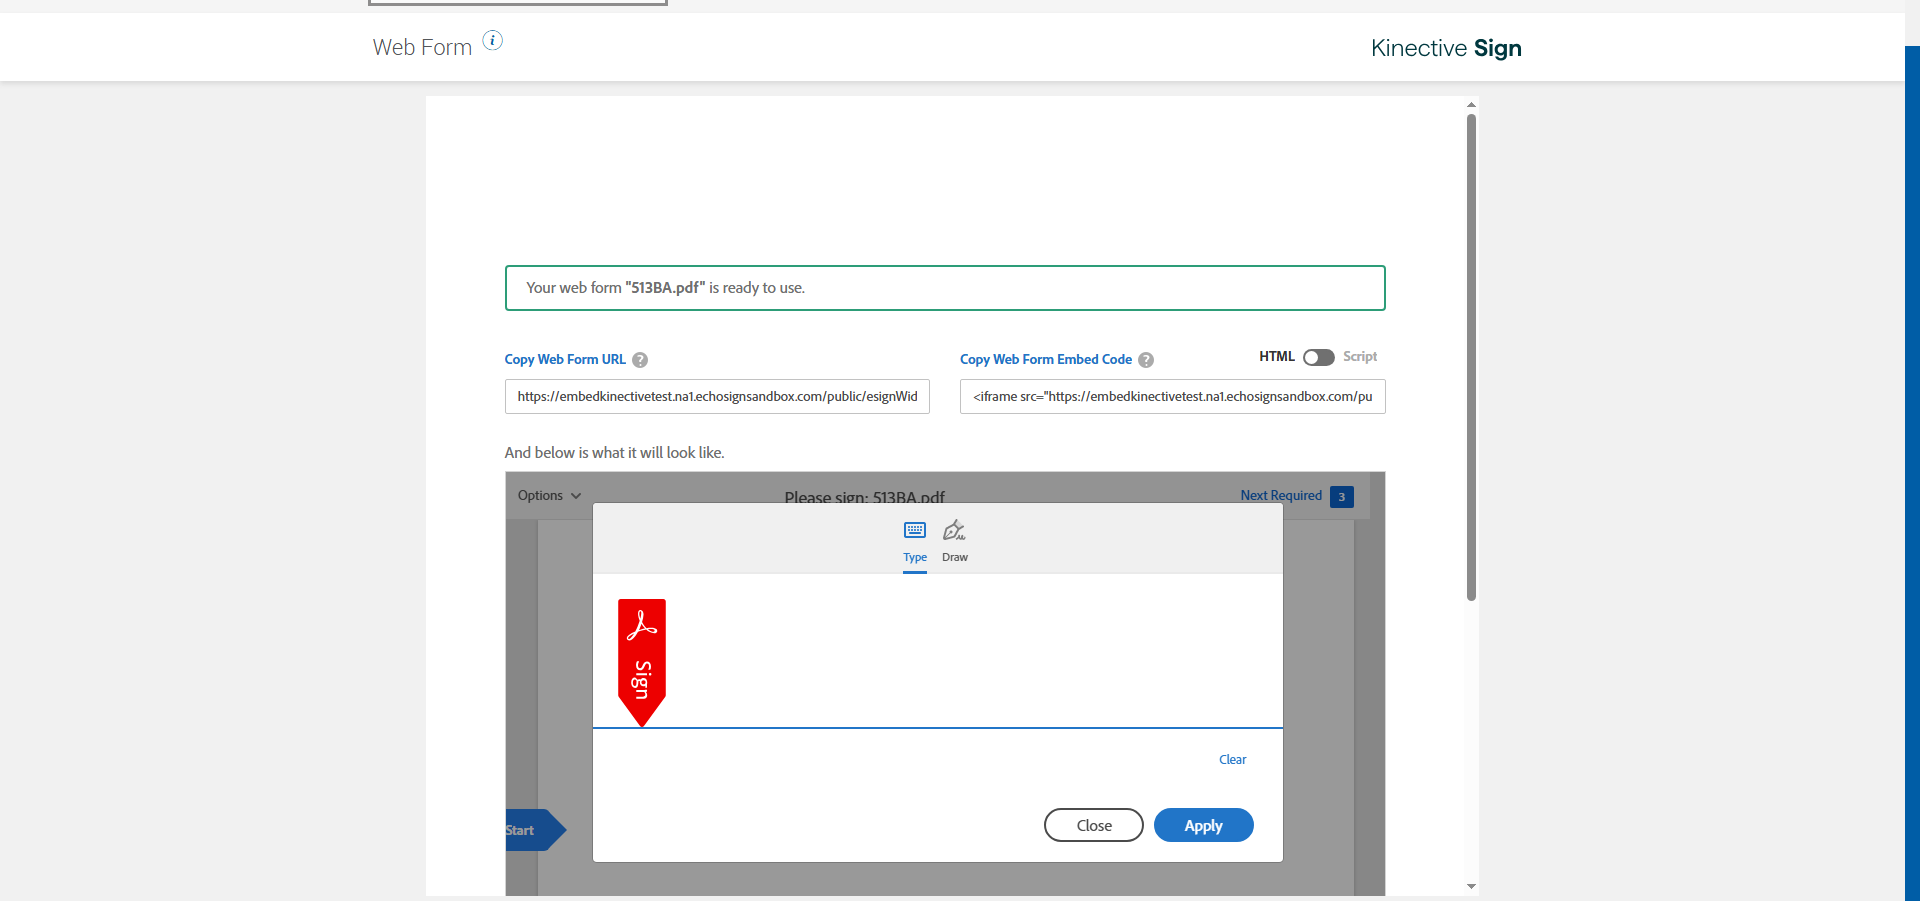Screen dimensions: 1920x901
Task: Click "And below is what it will look like."
Action: click(x=614, y=453)
